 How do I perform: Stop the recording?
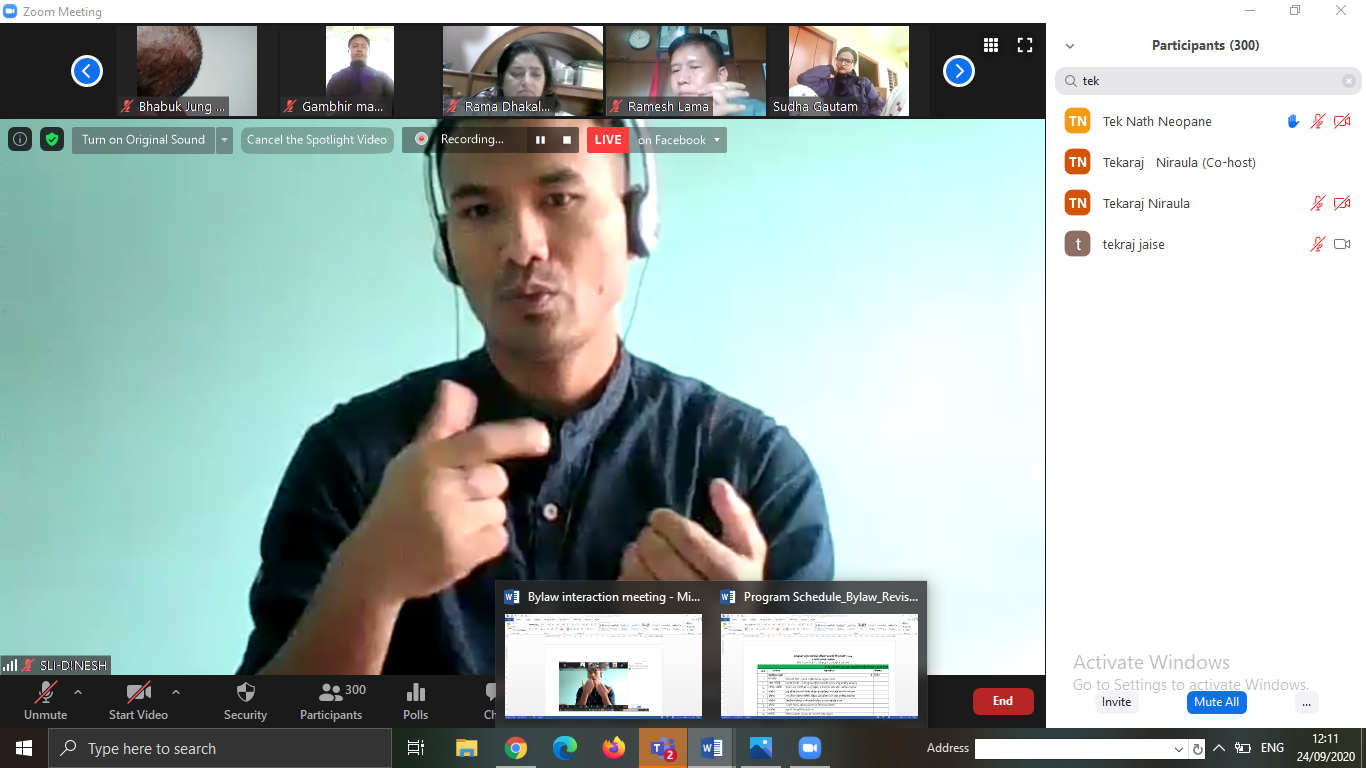pyautogui.click(x=567, y=140)
